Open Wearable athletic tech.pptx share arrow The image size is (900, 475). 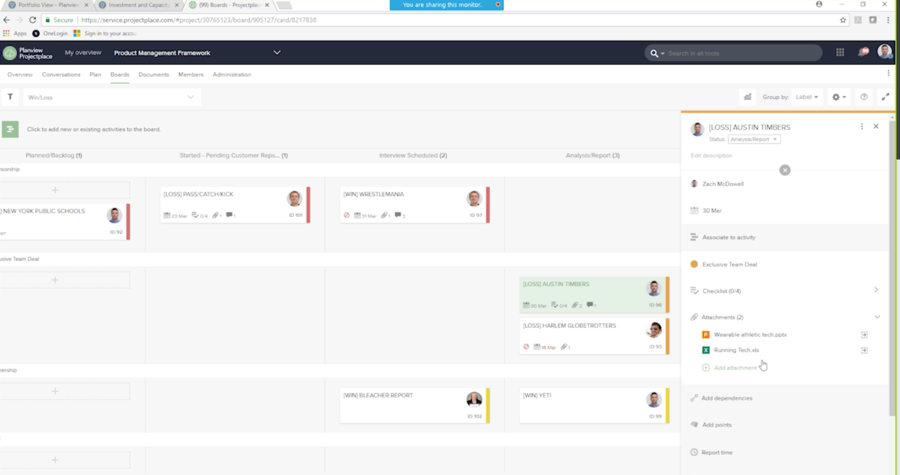point(864,334)
